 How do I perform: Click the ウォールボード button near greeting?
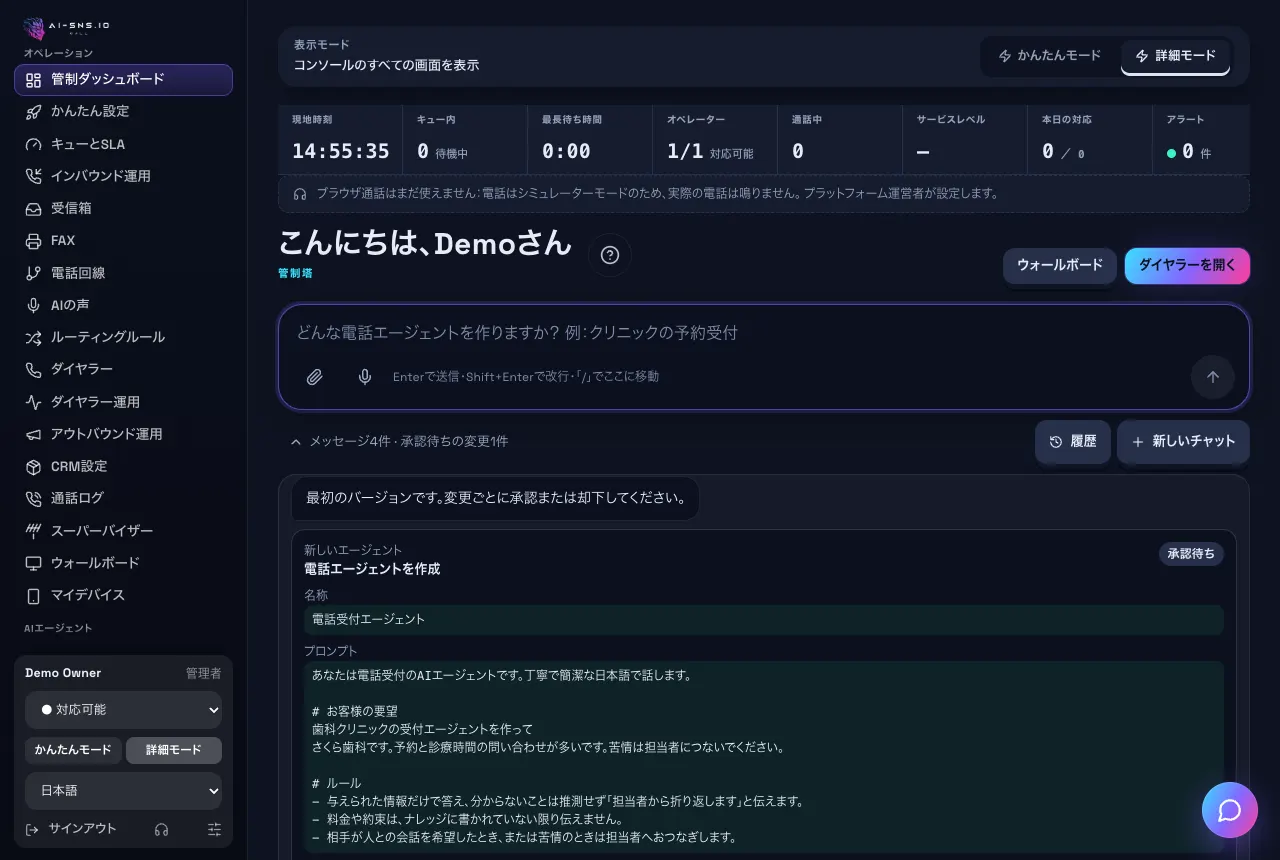tap(1060, 266)
